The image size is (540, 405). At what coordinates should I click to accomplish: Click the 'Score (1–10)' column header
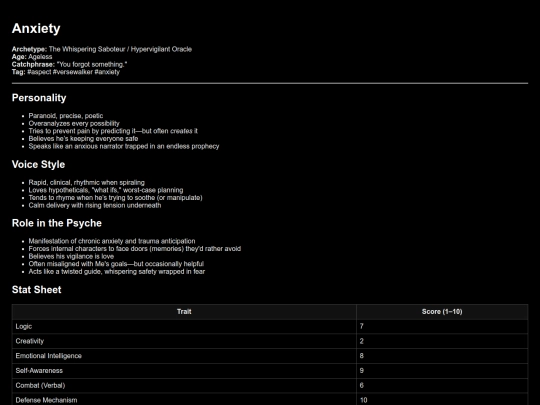click(442, 312)
